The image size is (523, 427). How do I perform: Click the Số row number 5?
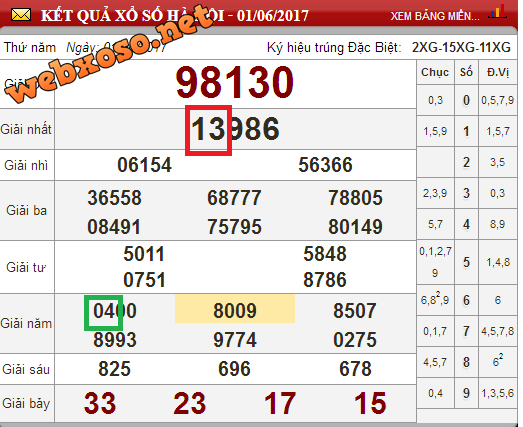tap(466, 262)
